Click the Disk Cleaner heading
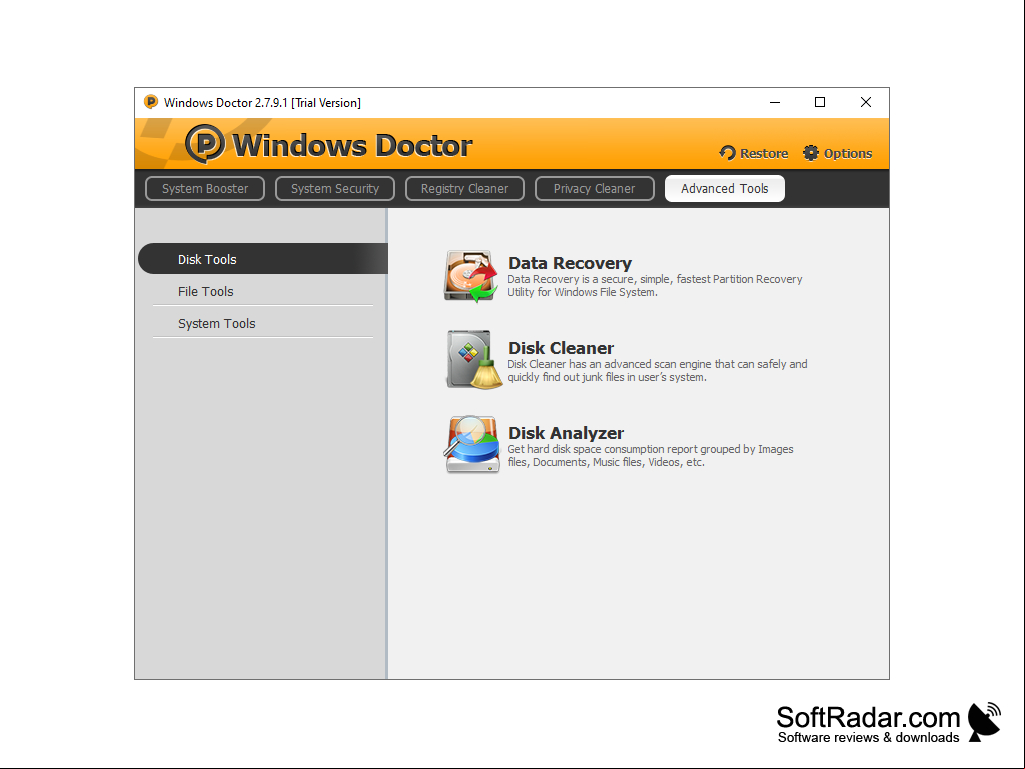The width and height of the screenshot is (1025, 769). click(561, 348)
